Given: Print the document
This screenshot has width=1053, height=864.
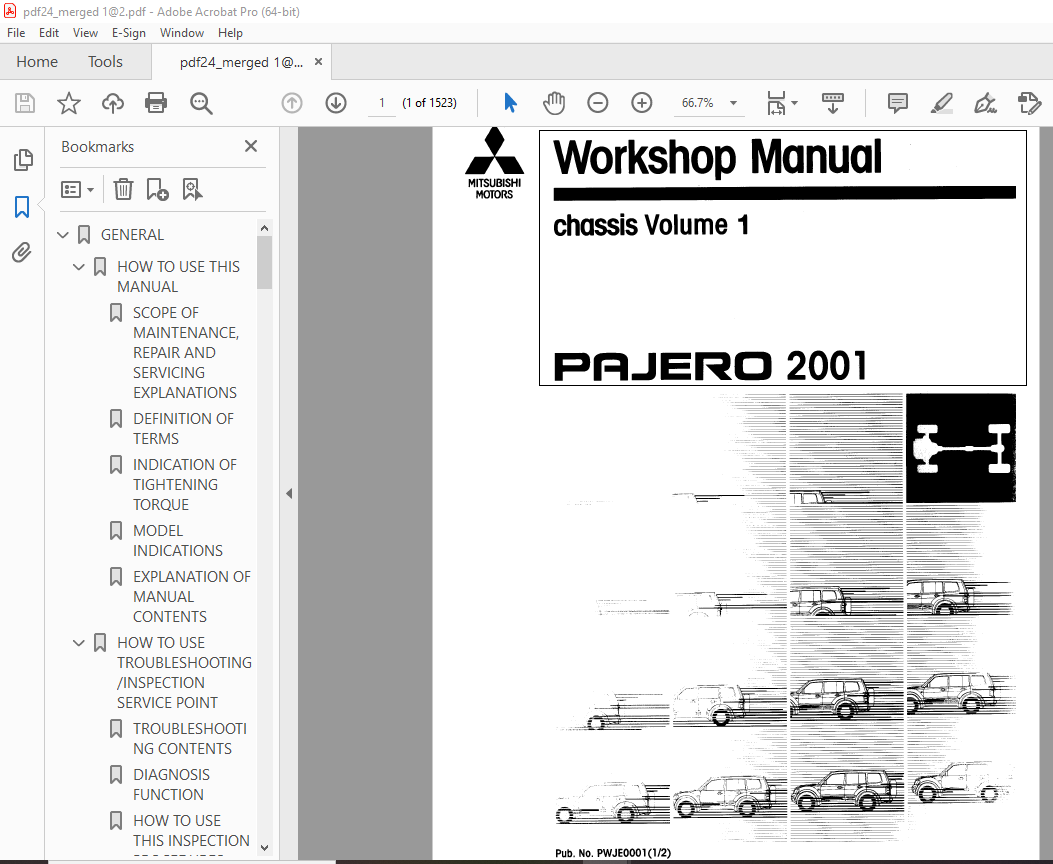Looking at the screenshot, I should (156, 103).
